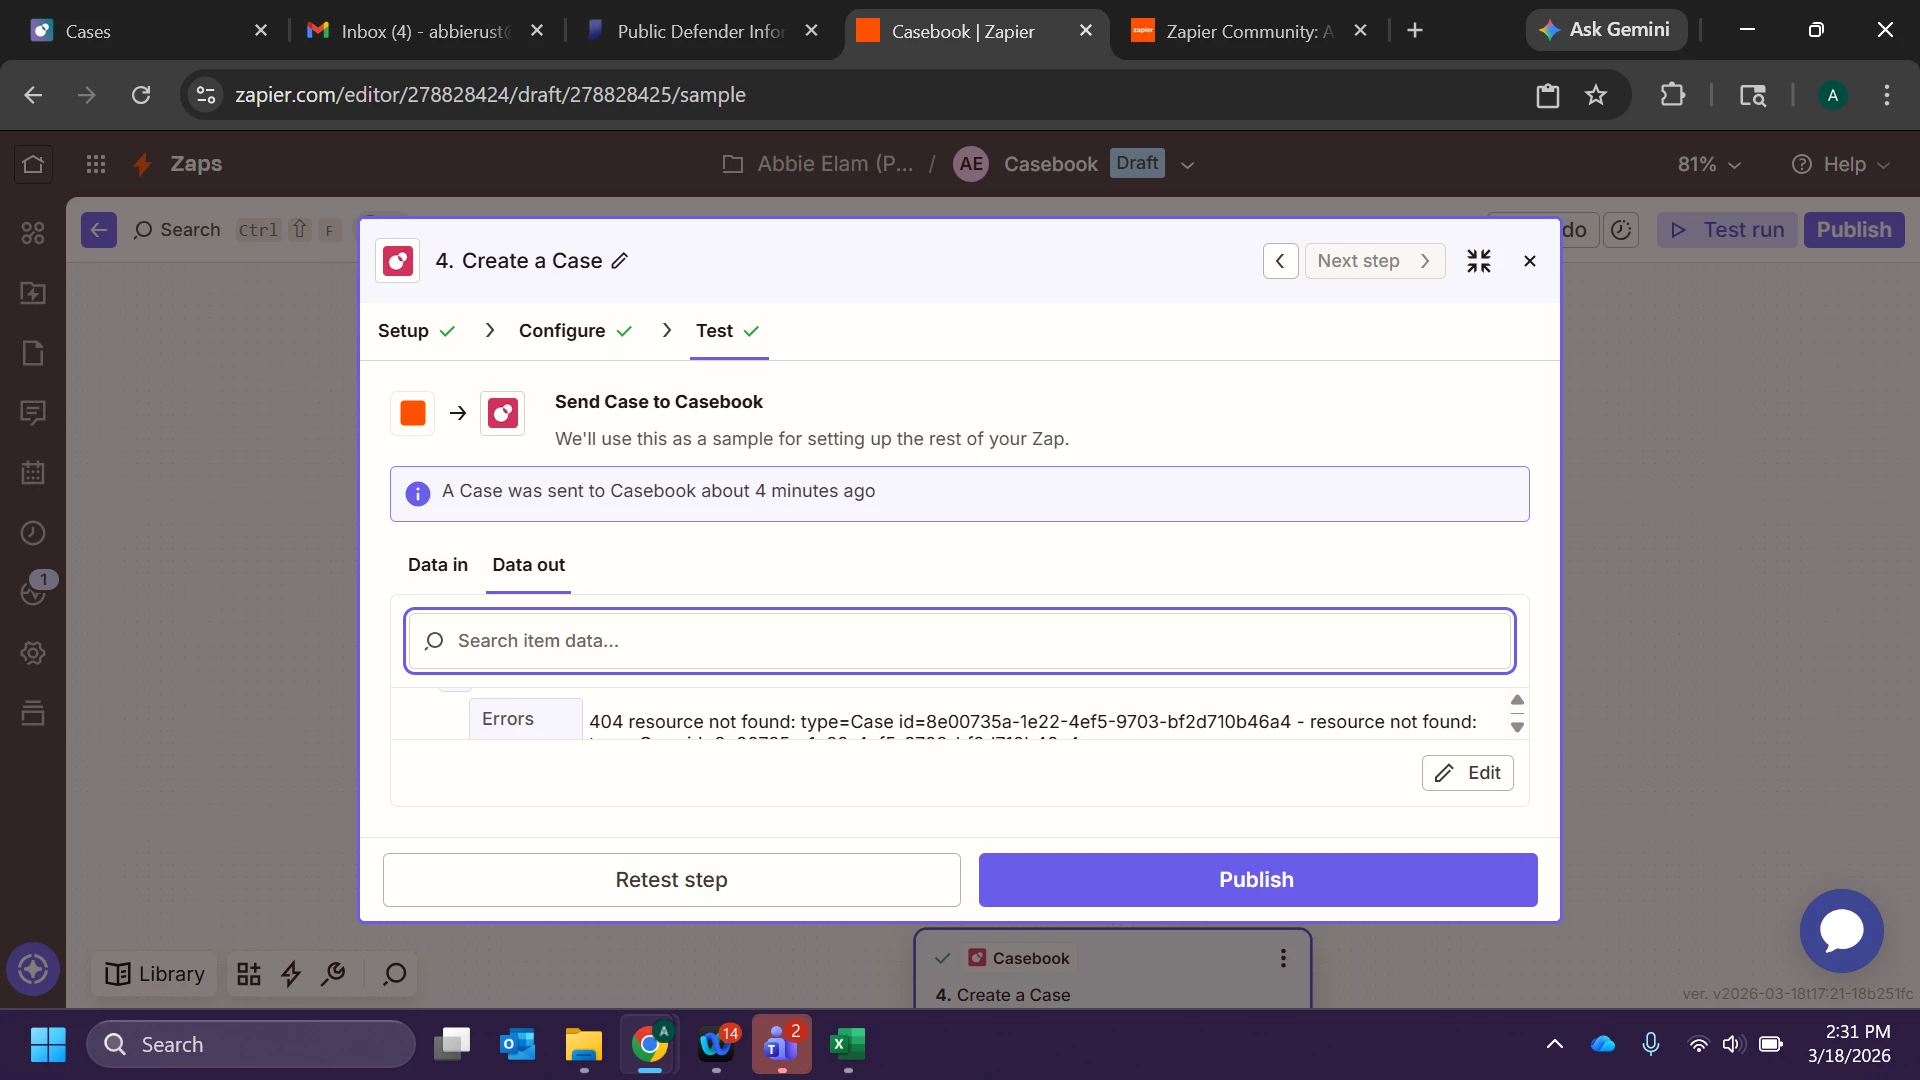Close the Create a Case step panel
The image size is (1920, 1080).
point(1529,261)
